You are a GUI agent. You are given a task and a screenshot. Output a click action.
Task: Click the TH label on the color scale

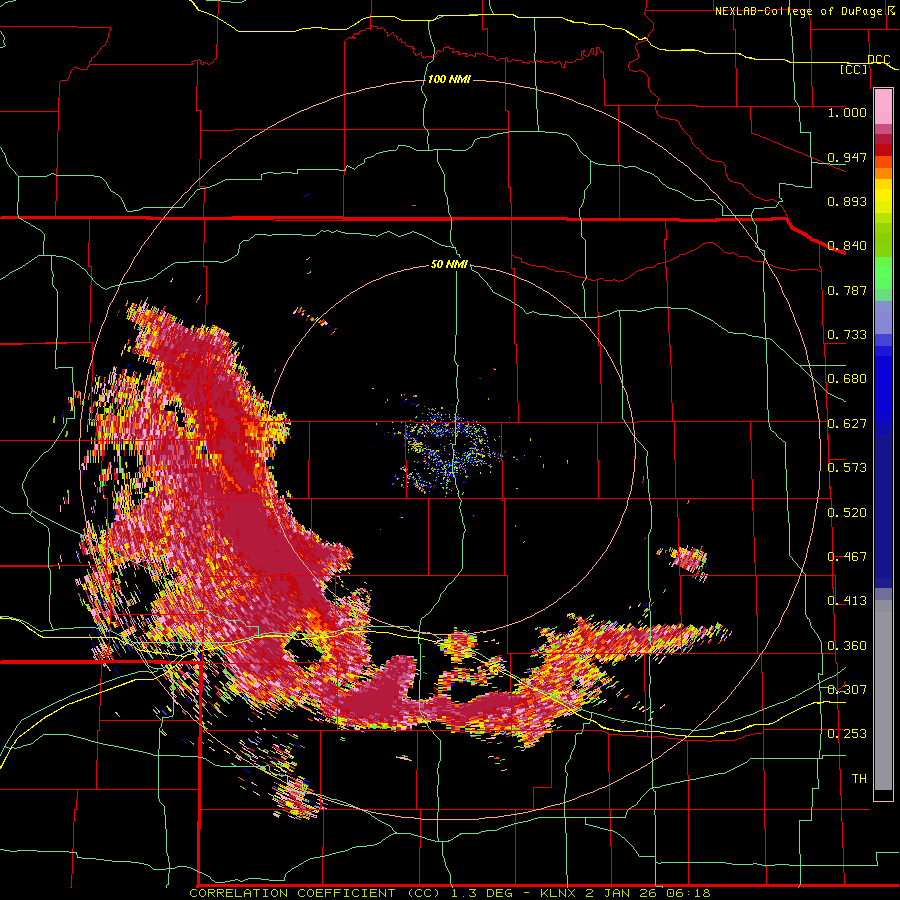pyautogui.click(x=859, y=779)
